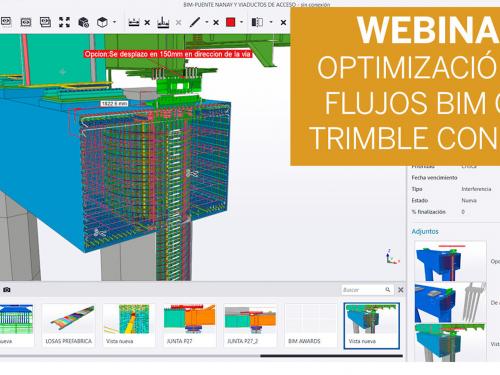Click the red markup text about 150mm displacement
The width and height of the screenshot is (500, 375).
tap(168, 54)
